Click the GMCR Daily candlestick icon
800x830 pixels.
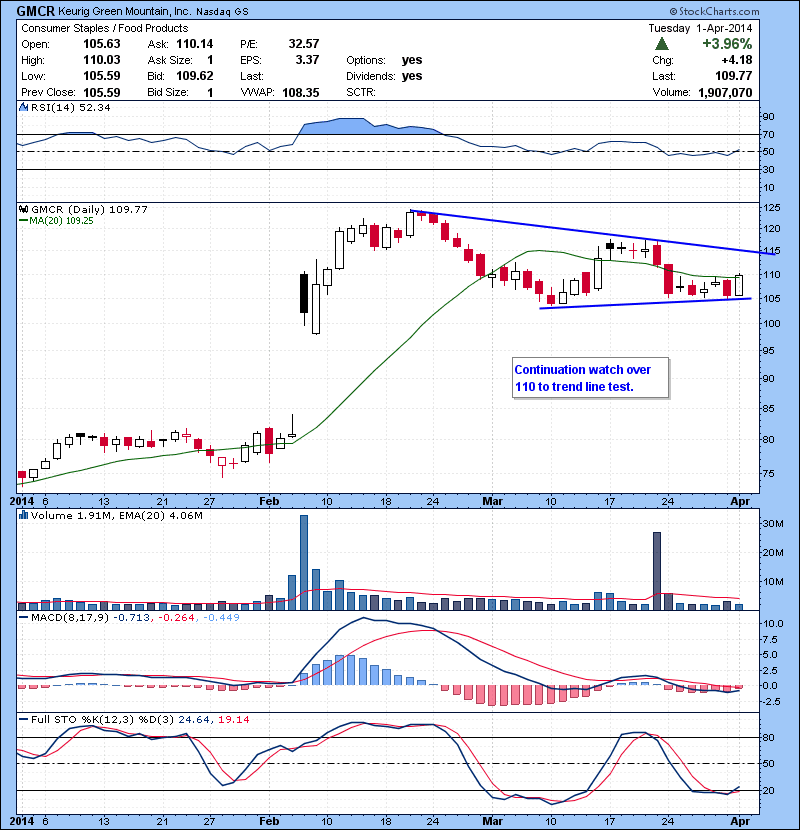coord(23,209)
